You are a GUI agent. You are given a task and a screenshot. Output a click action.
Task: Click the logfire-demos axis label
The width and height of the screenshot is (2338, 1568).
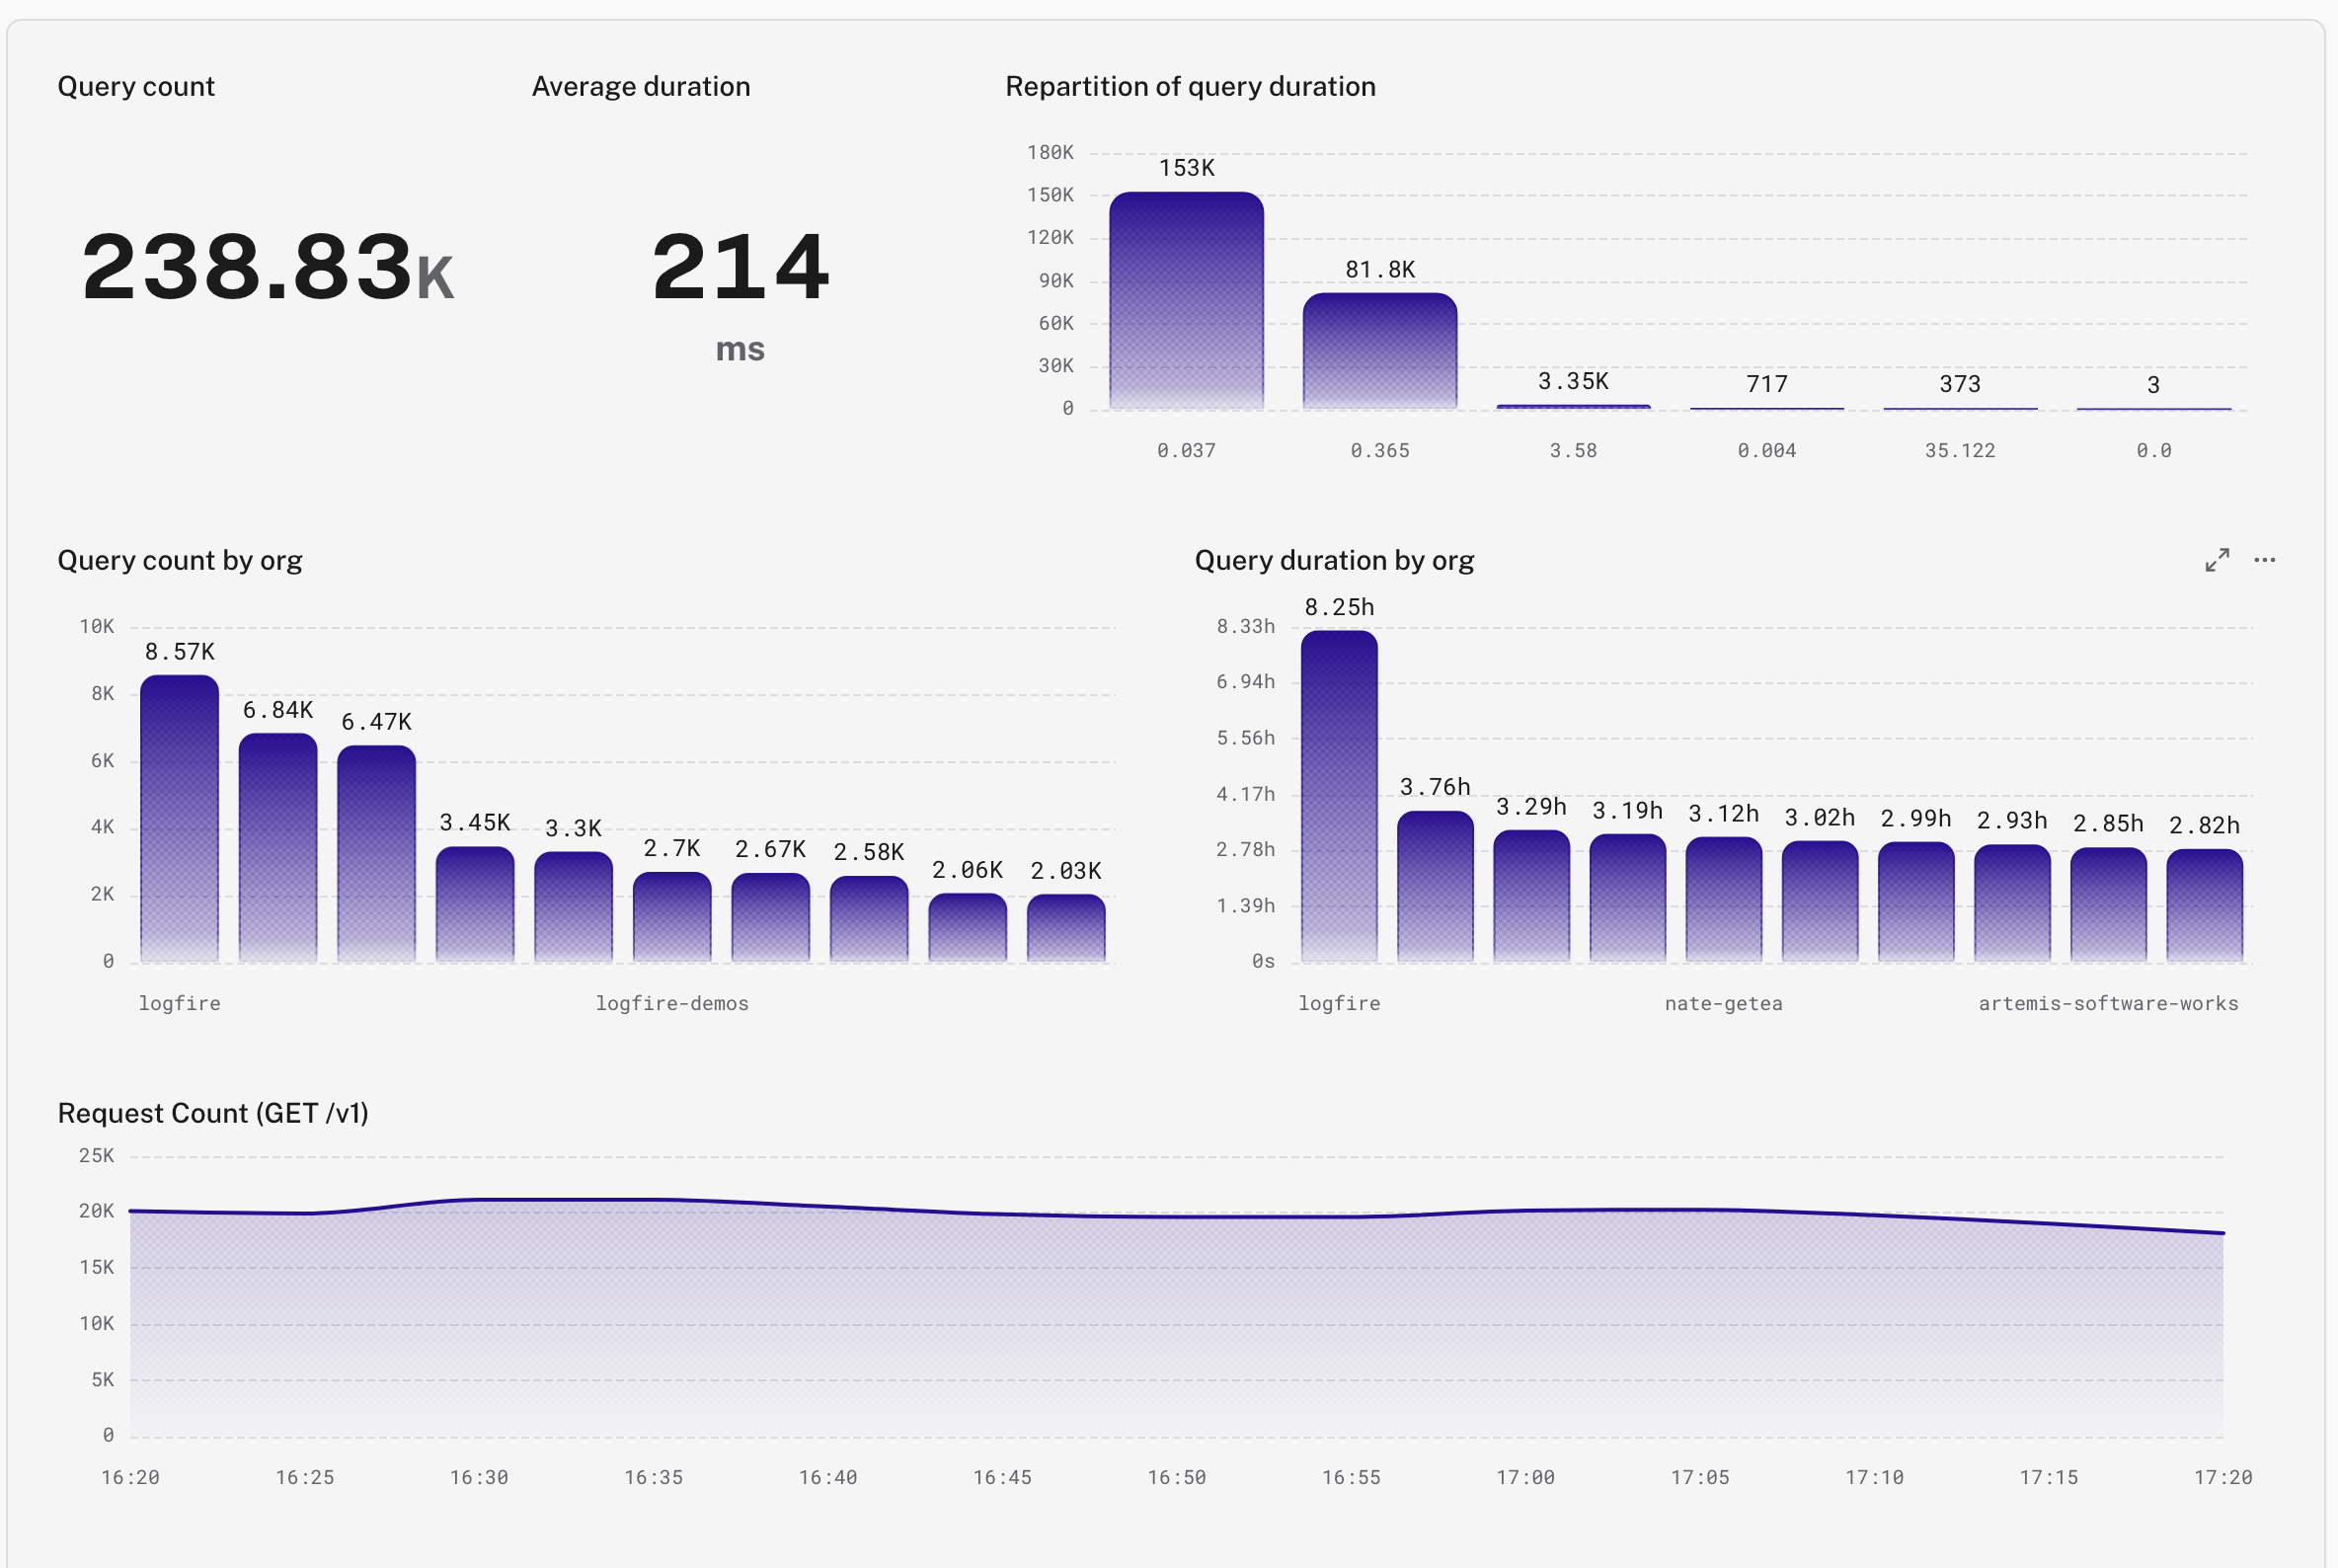pyautogui.click(x=672, y=1003)
